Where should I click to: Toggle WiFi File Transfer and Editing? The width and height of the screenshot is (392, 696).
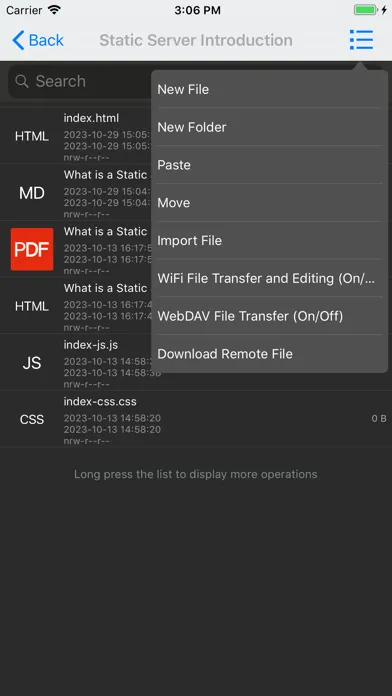point(269,278)
